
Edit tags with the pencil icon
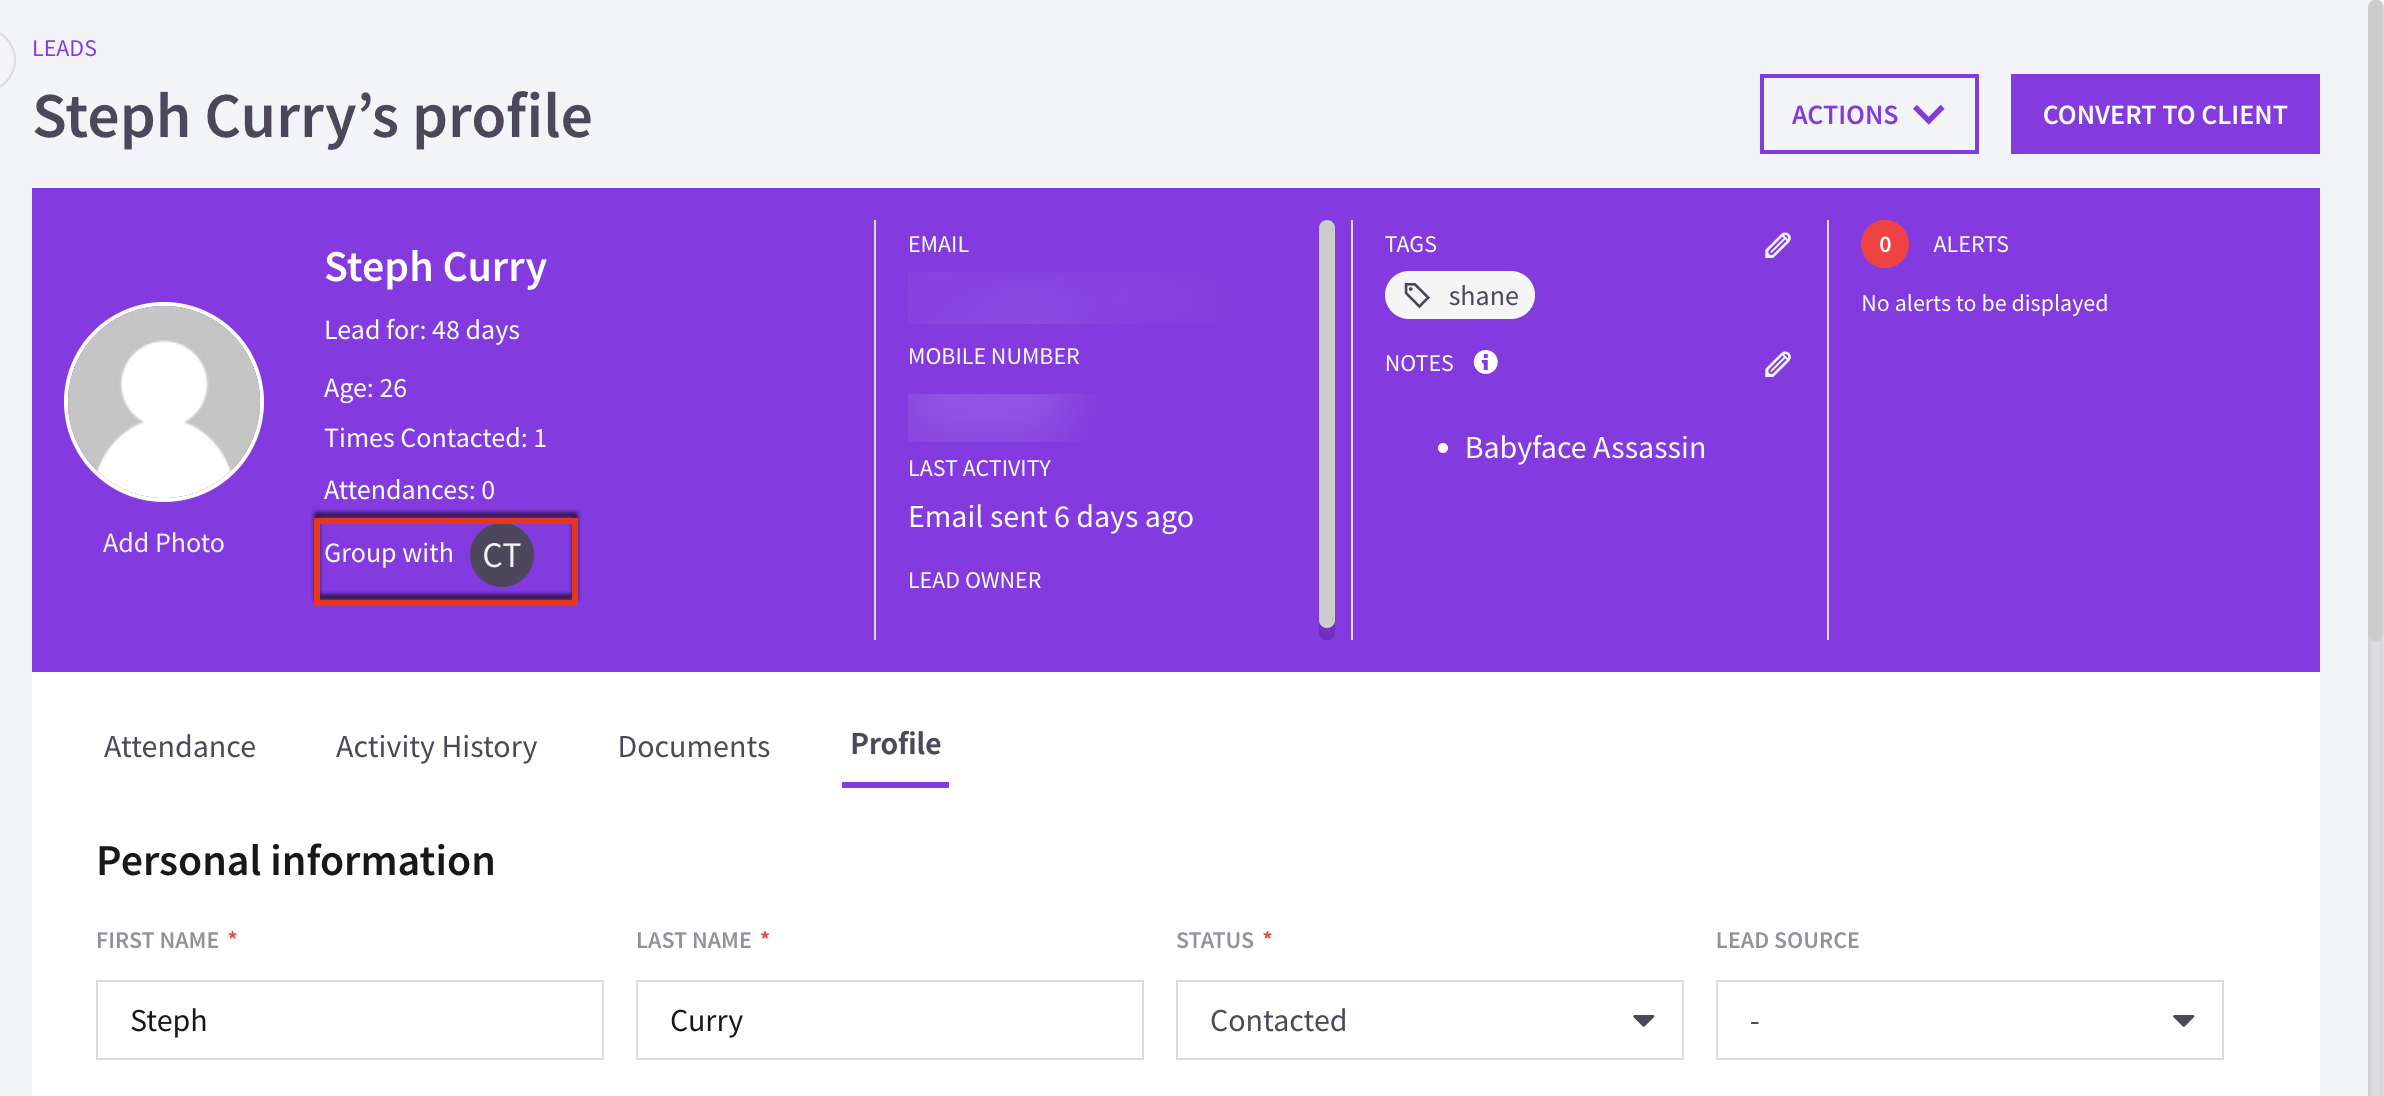click(x=1777, y=245)
